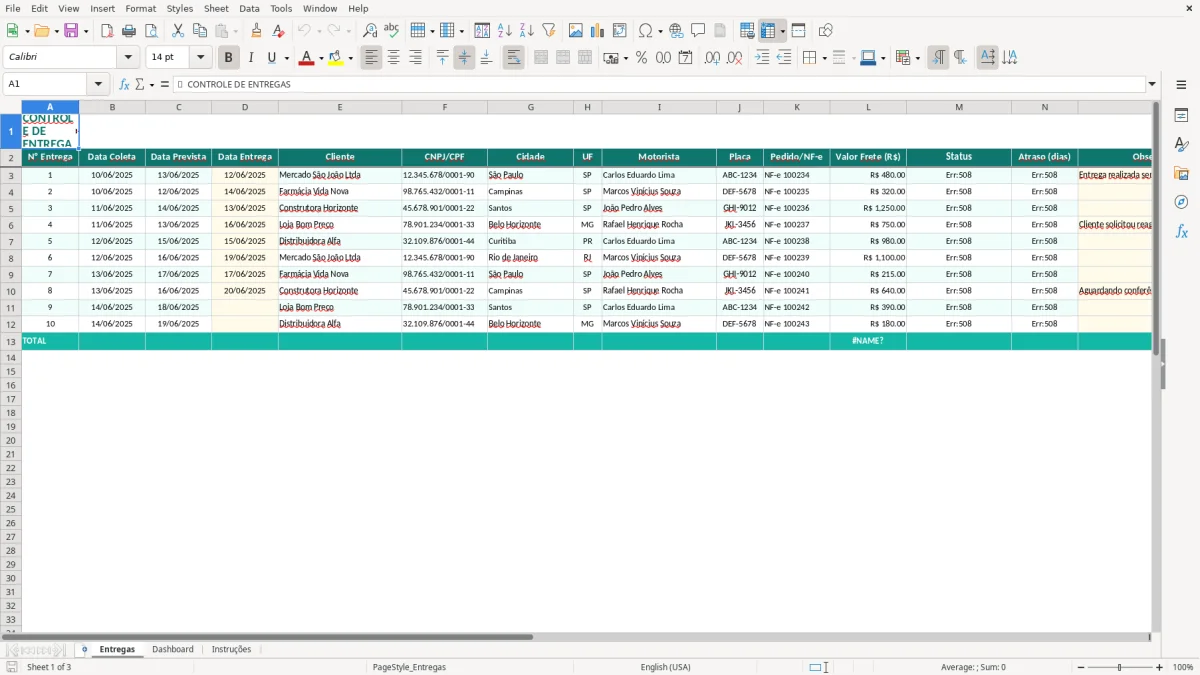This screenshot has width=1200, height=675.
Task: Click the Insert Chart icon
Action: (x=597, y=31)
